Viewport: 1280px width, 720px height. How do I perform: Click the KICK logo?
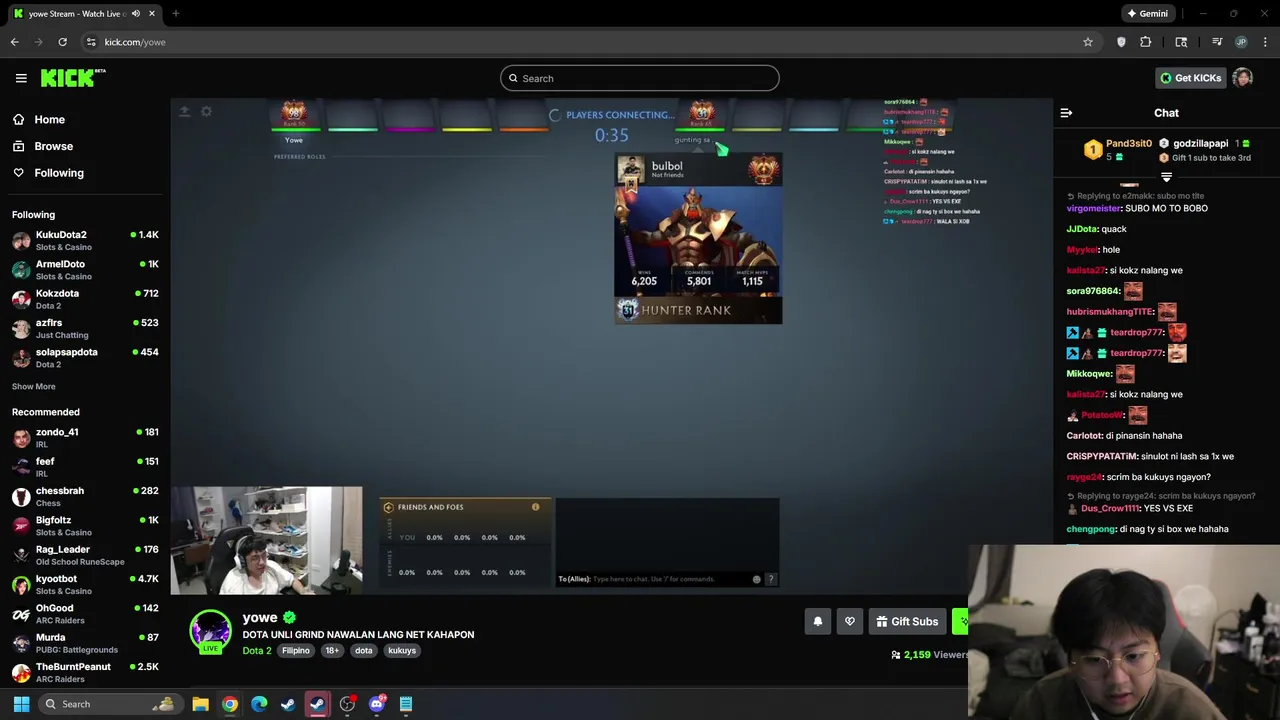click(72, 78)
